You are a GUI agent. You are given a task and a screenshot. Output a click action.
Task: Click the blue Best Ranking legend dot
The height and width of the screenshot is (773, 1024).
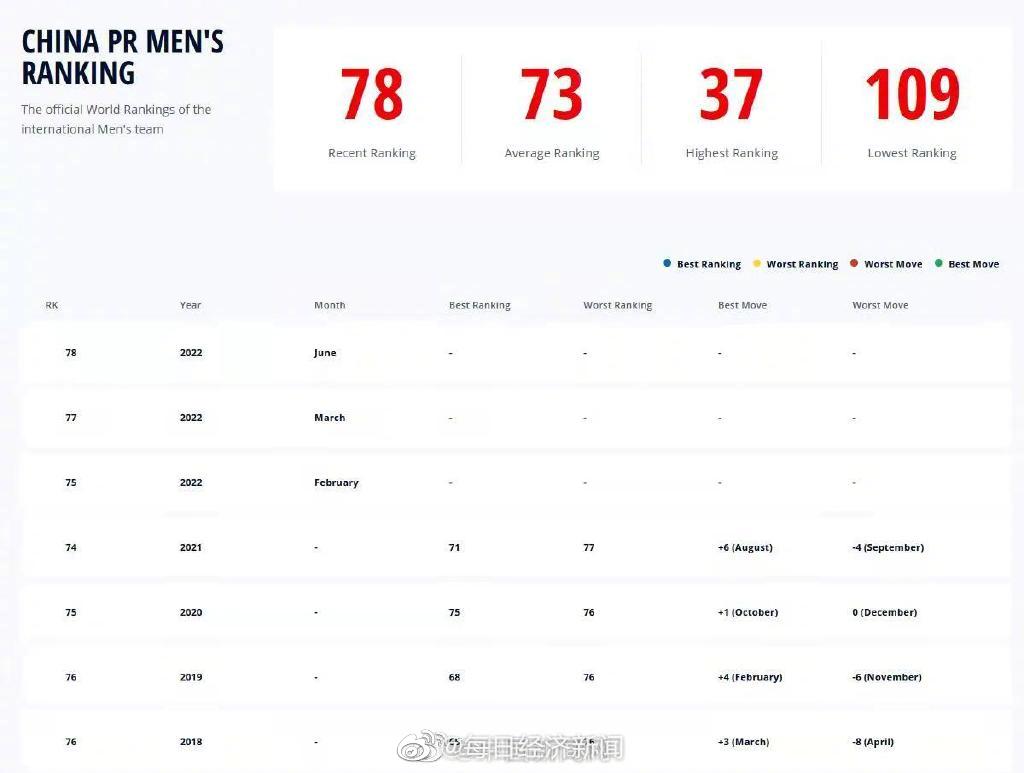[667, 263]
